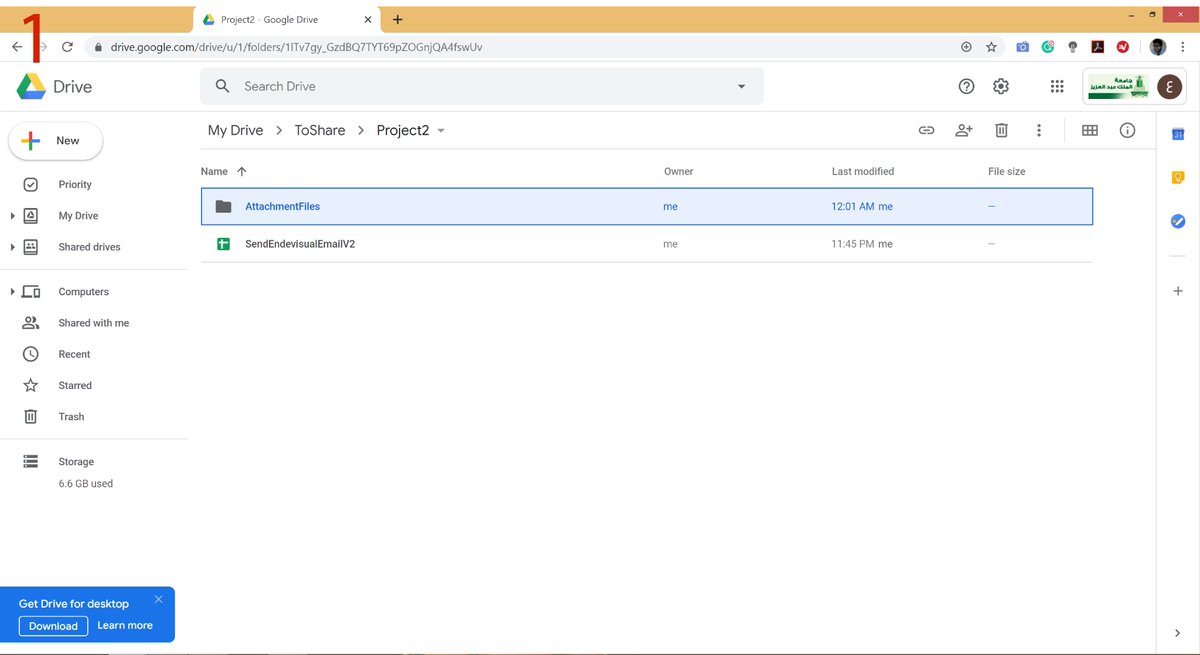Select SendEndevisualEmailV2 file
Screen dimensions: 1200x655
[x=647, y=244]
